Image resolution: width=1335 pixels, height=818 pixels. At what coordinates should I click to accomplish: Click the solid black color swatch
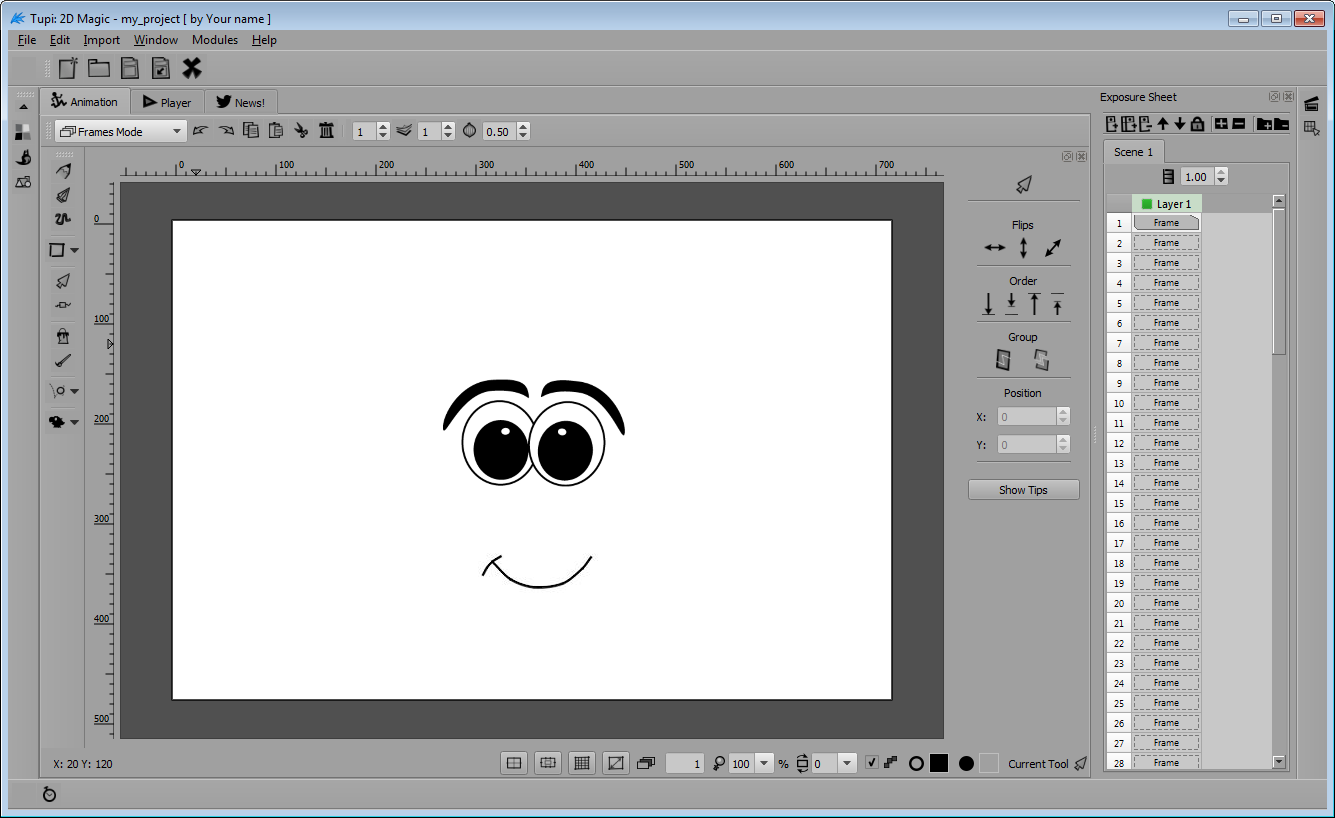pyautogui.click(x=938, y=763)
